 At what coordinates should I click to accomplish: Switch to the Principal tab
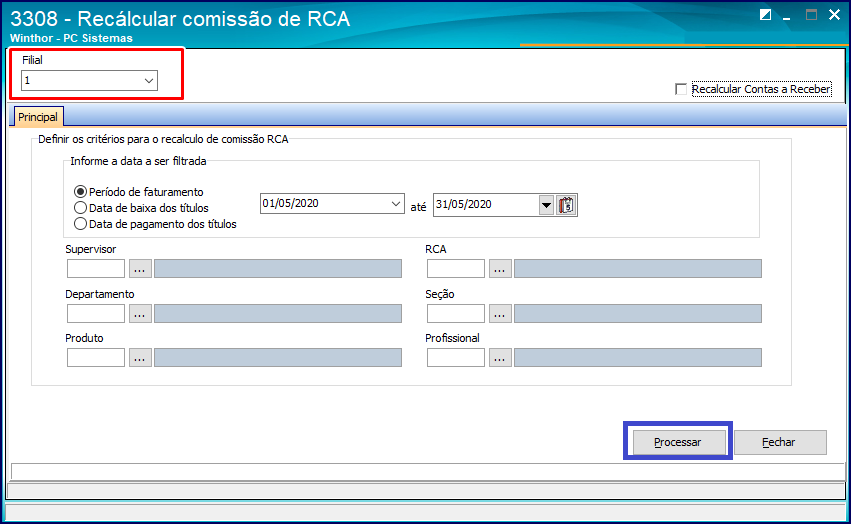(x=37, y=117)
